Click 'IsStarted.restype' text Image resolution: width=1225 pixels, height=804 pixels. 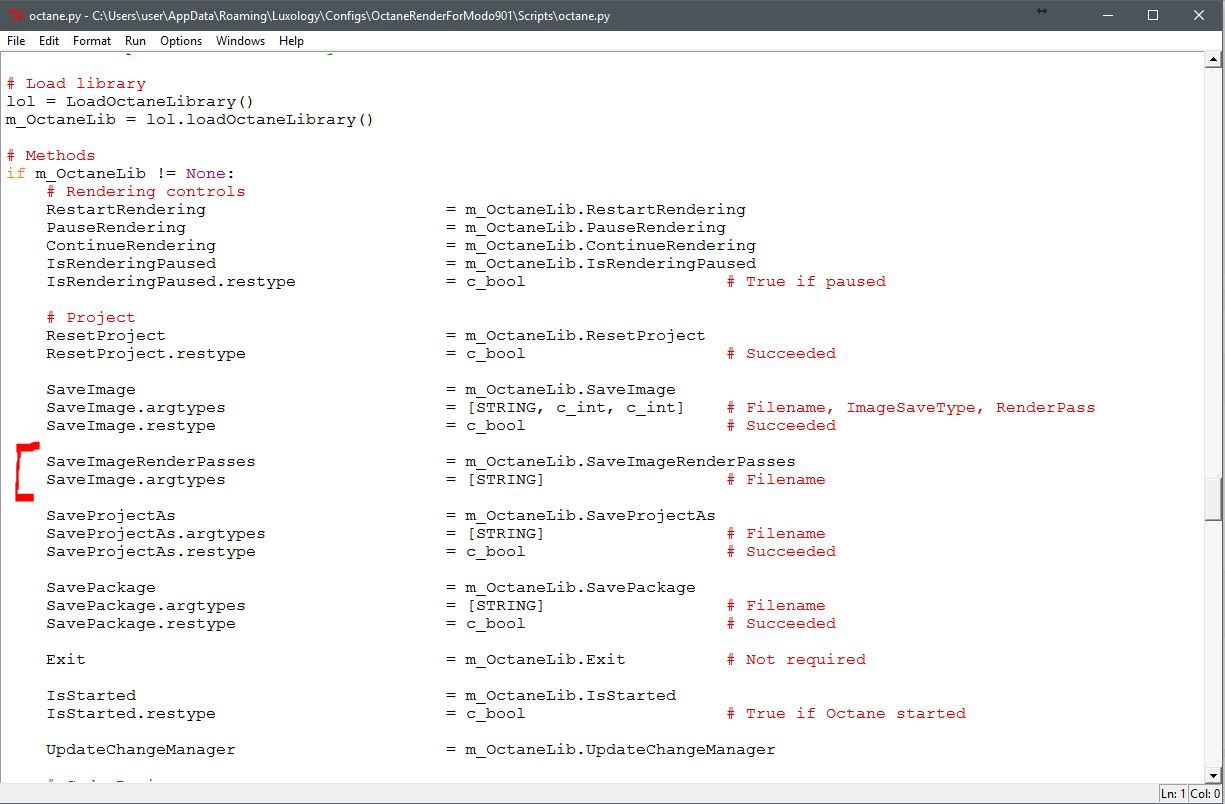coord(131,714)
